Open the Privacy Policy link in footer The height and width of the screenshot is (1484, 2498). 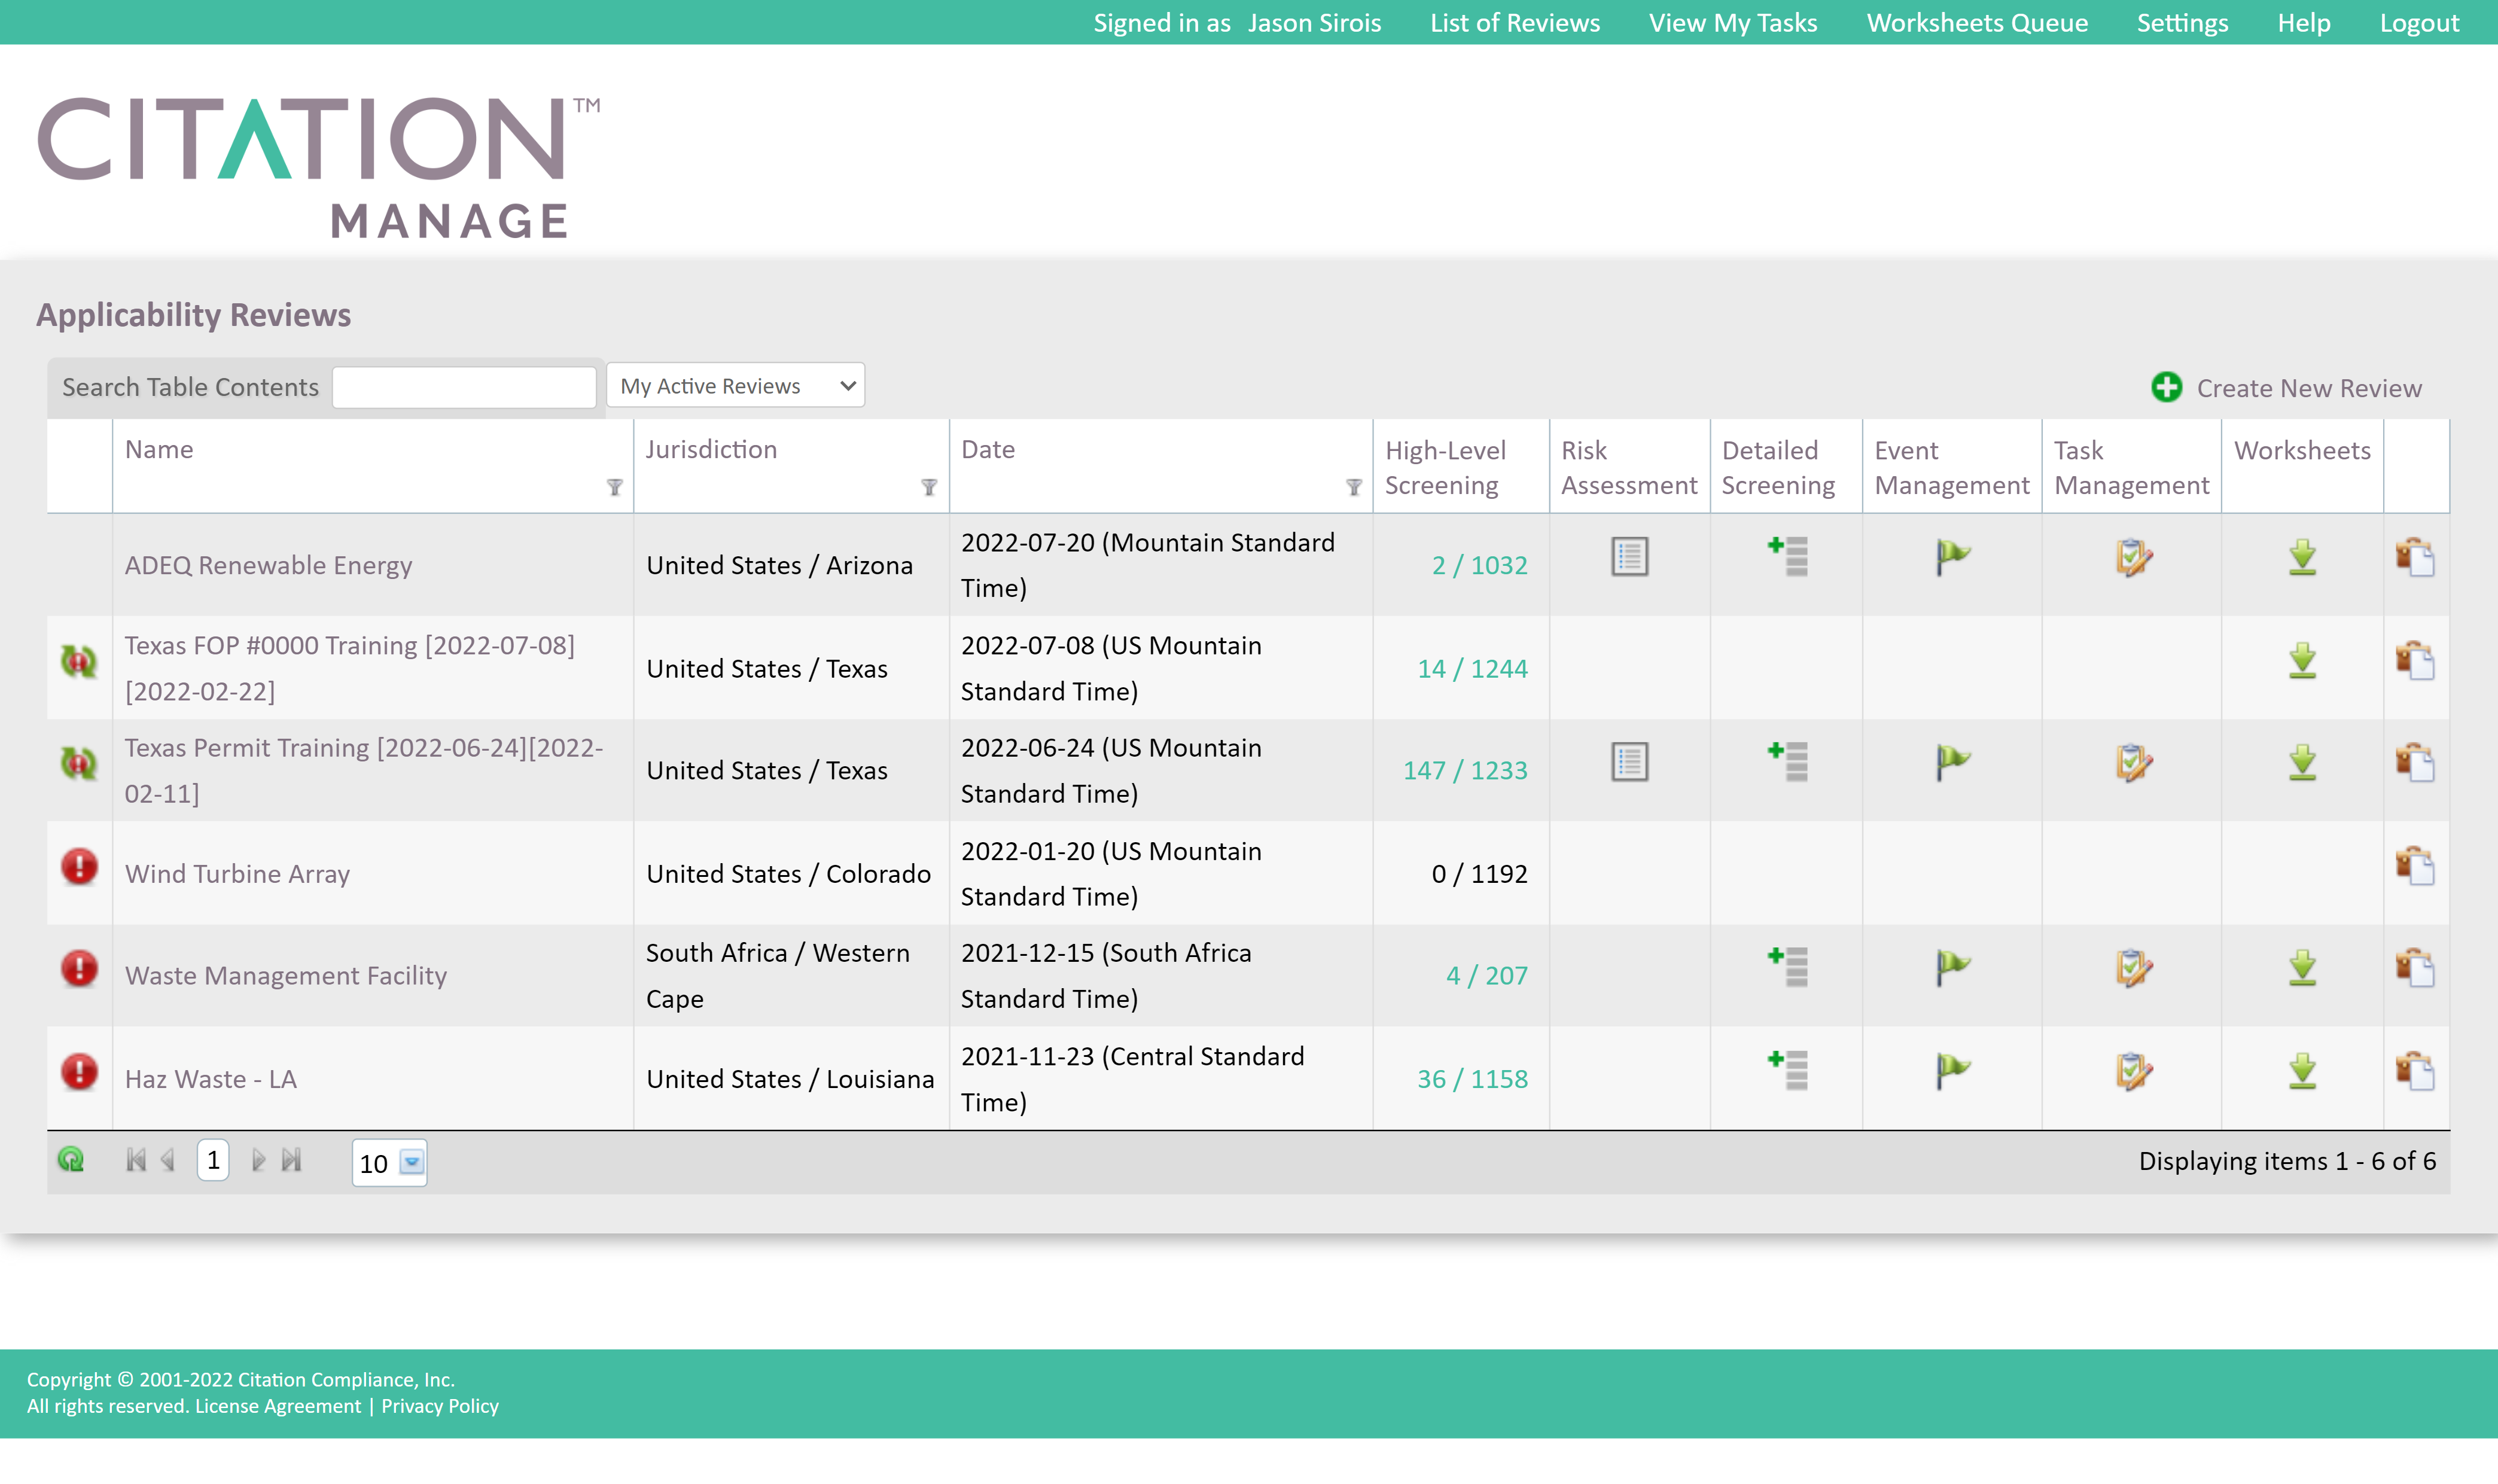point(440,1406)
